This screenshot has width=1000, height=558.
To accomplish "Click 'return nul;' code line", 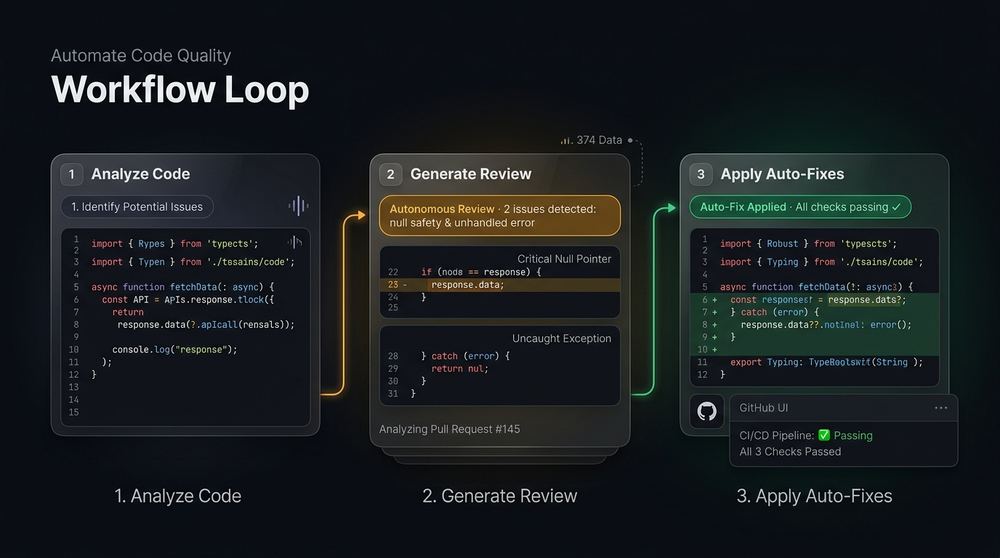I will [459, 369].
